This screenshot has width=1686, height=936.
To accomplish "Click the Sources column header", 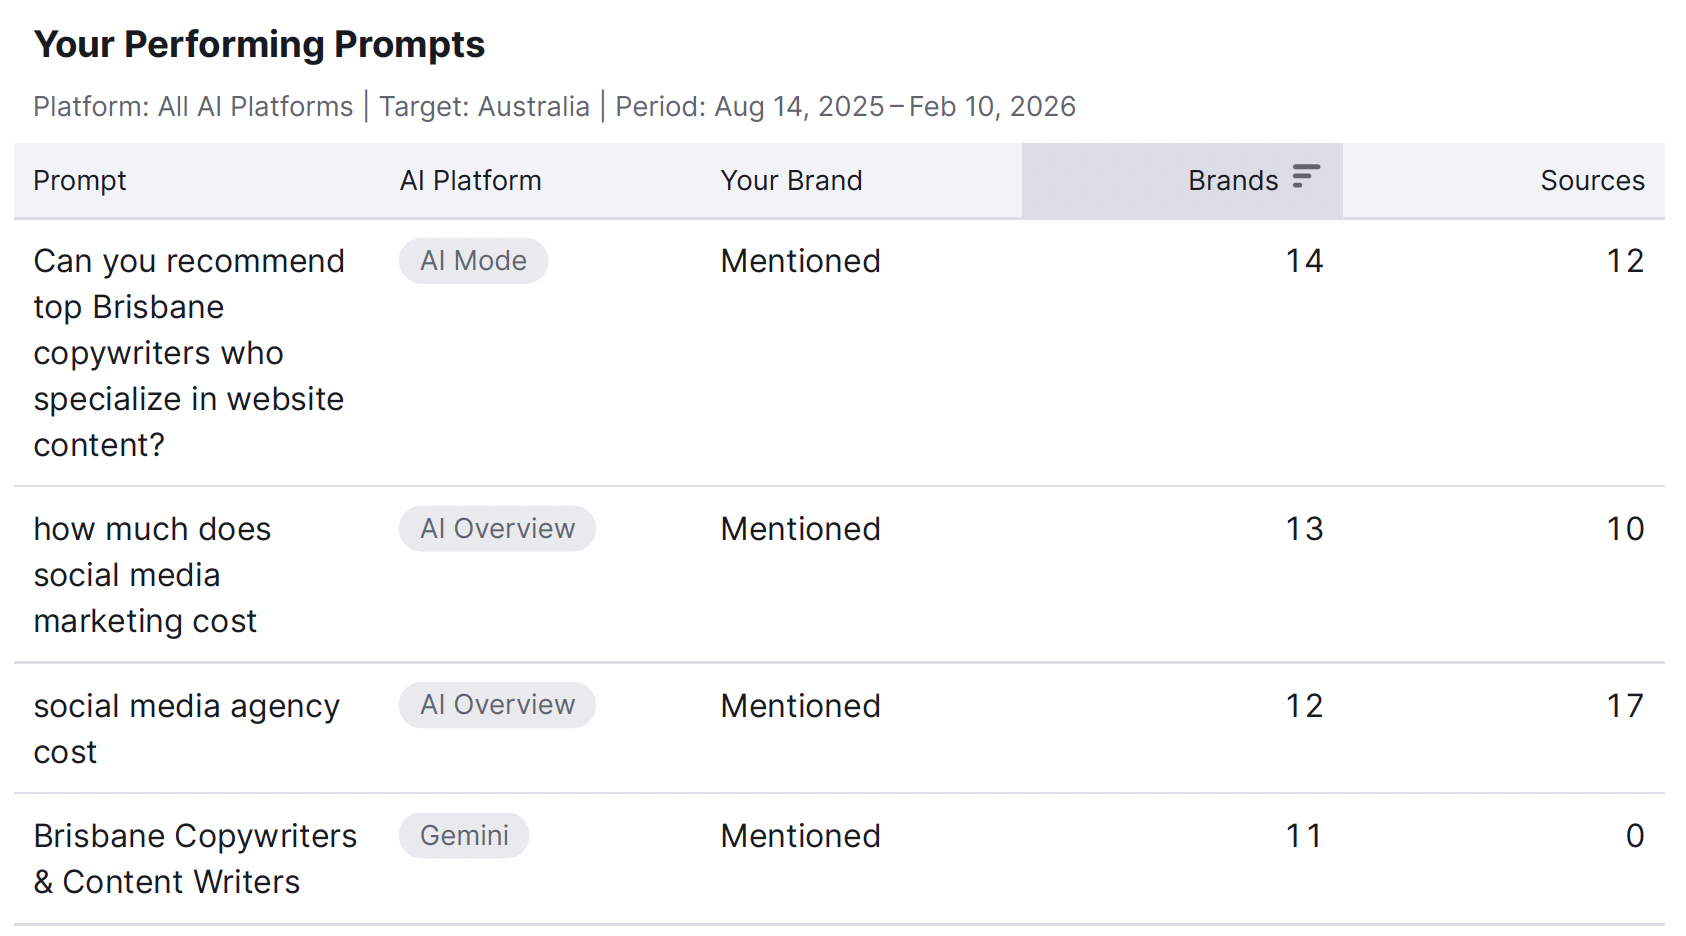I will pos(1591,181).
